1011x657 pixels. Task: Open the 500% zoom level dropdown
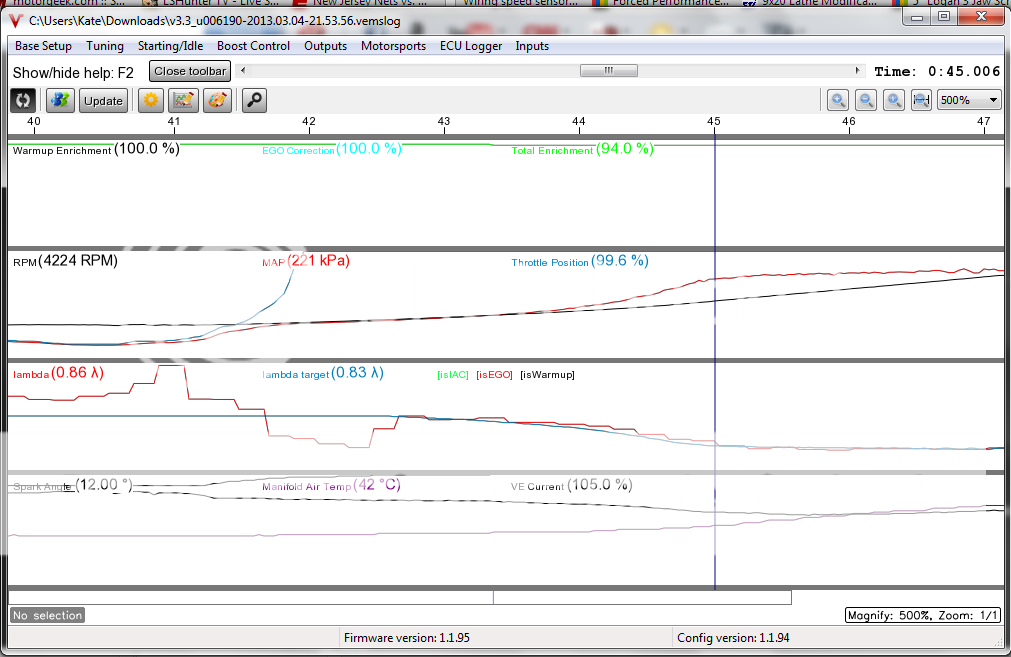(x=969, y=100)
